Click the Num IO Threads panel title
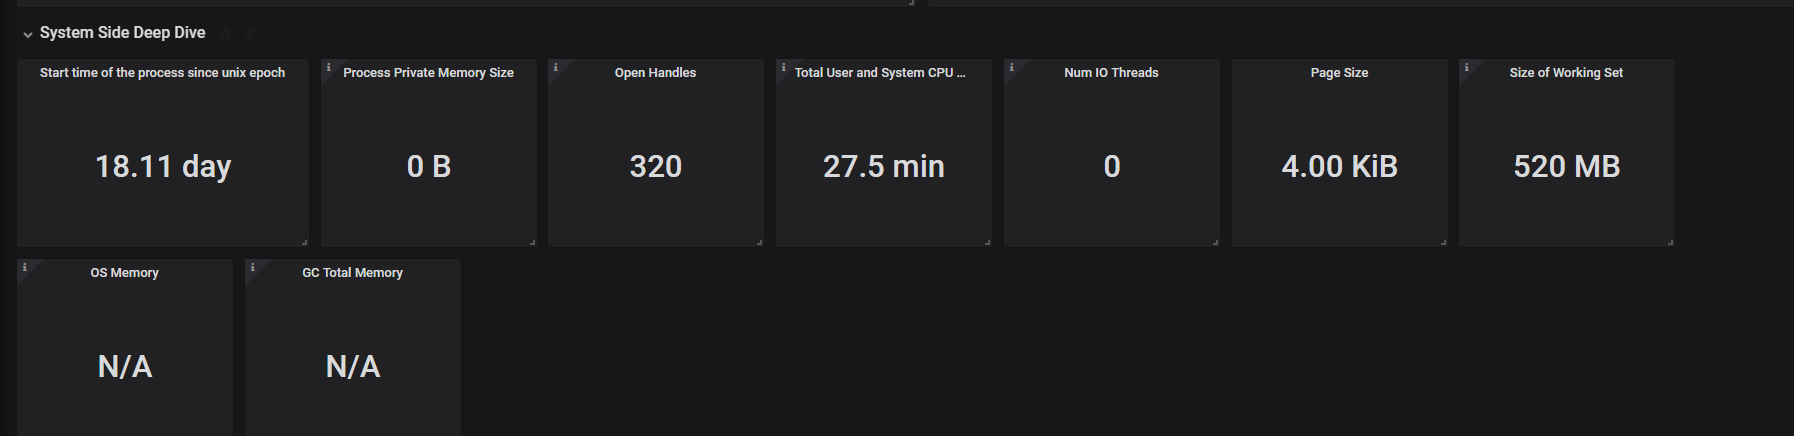The height and width of the screenshot is (436, 1794). (x=1111, y=73)
